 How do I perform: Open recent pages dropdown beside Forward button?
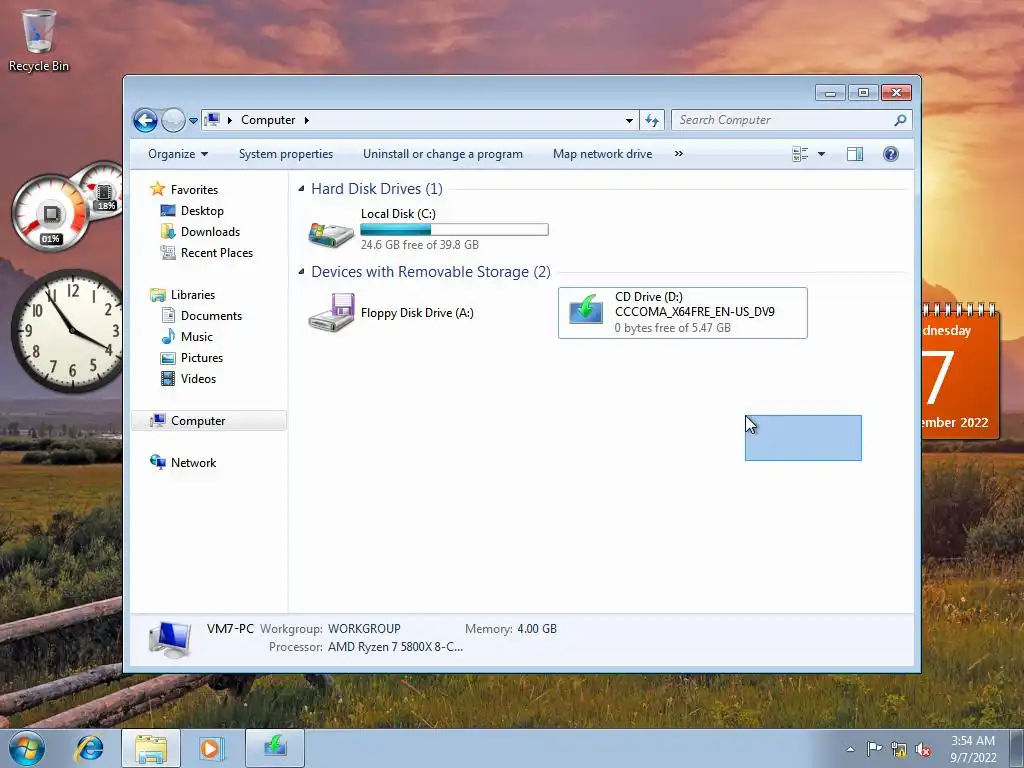[193, 121]
